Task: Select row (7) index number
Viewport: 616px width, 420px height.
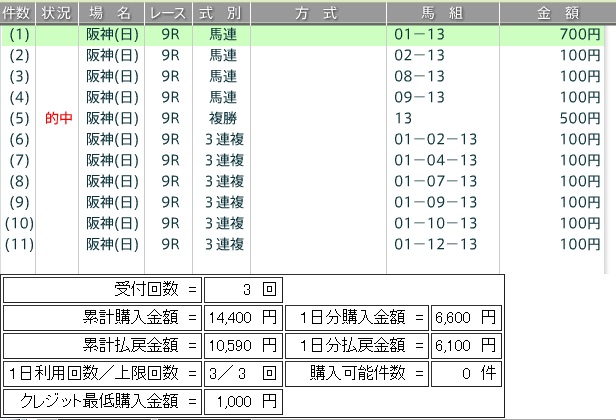Action: click(x=19, y=160)
